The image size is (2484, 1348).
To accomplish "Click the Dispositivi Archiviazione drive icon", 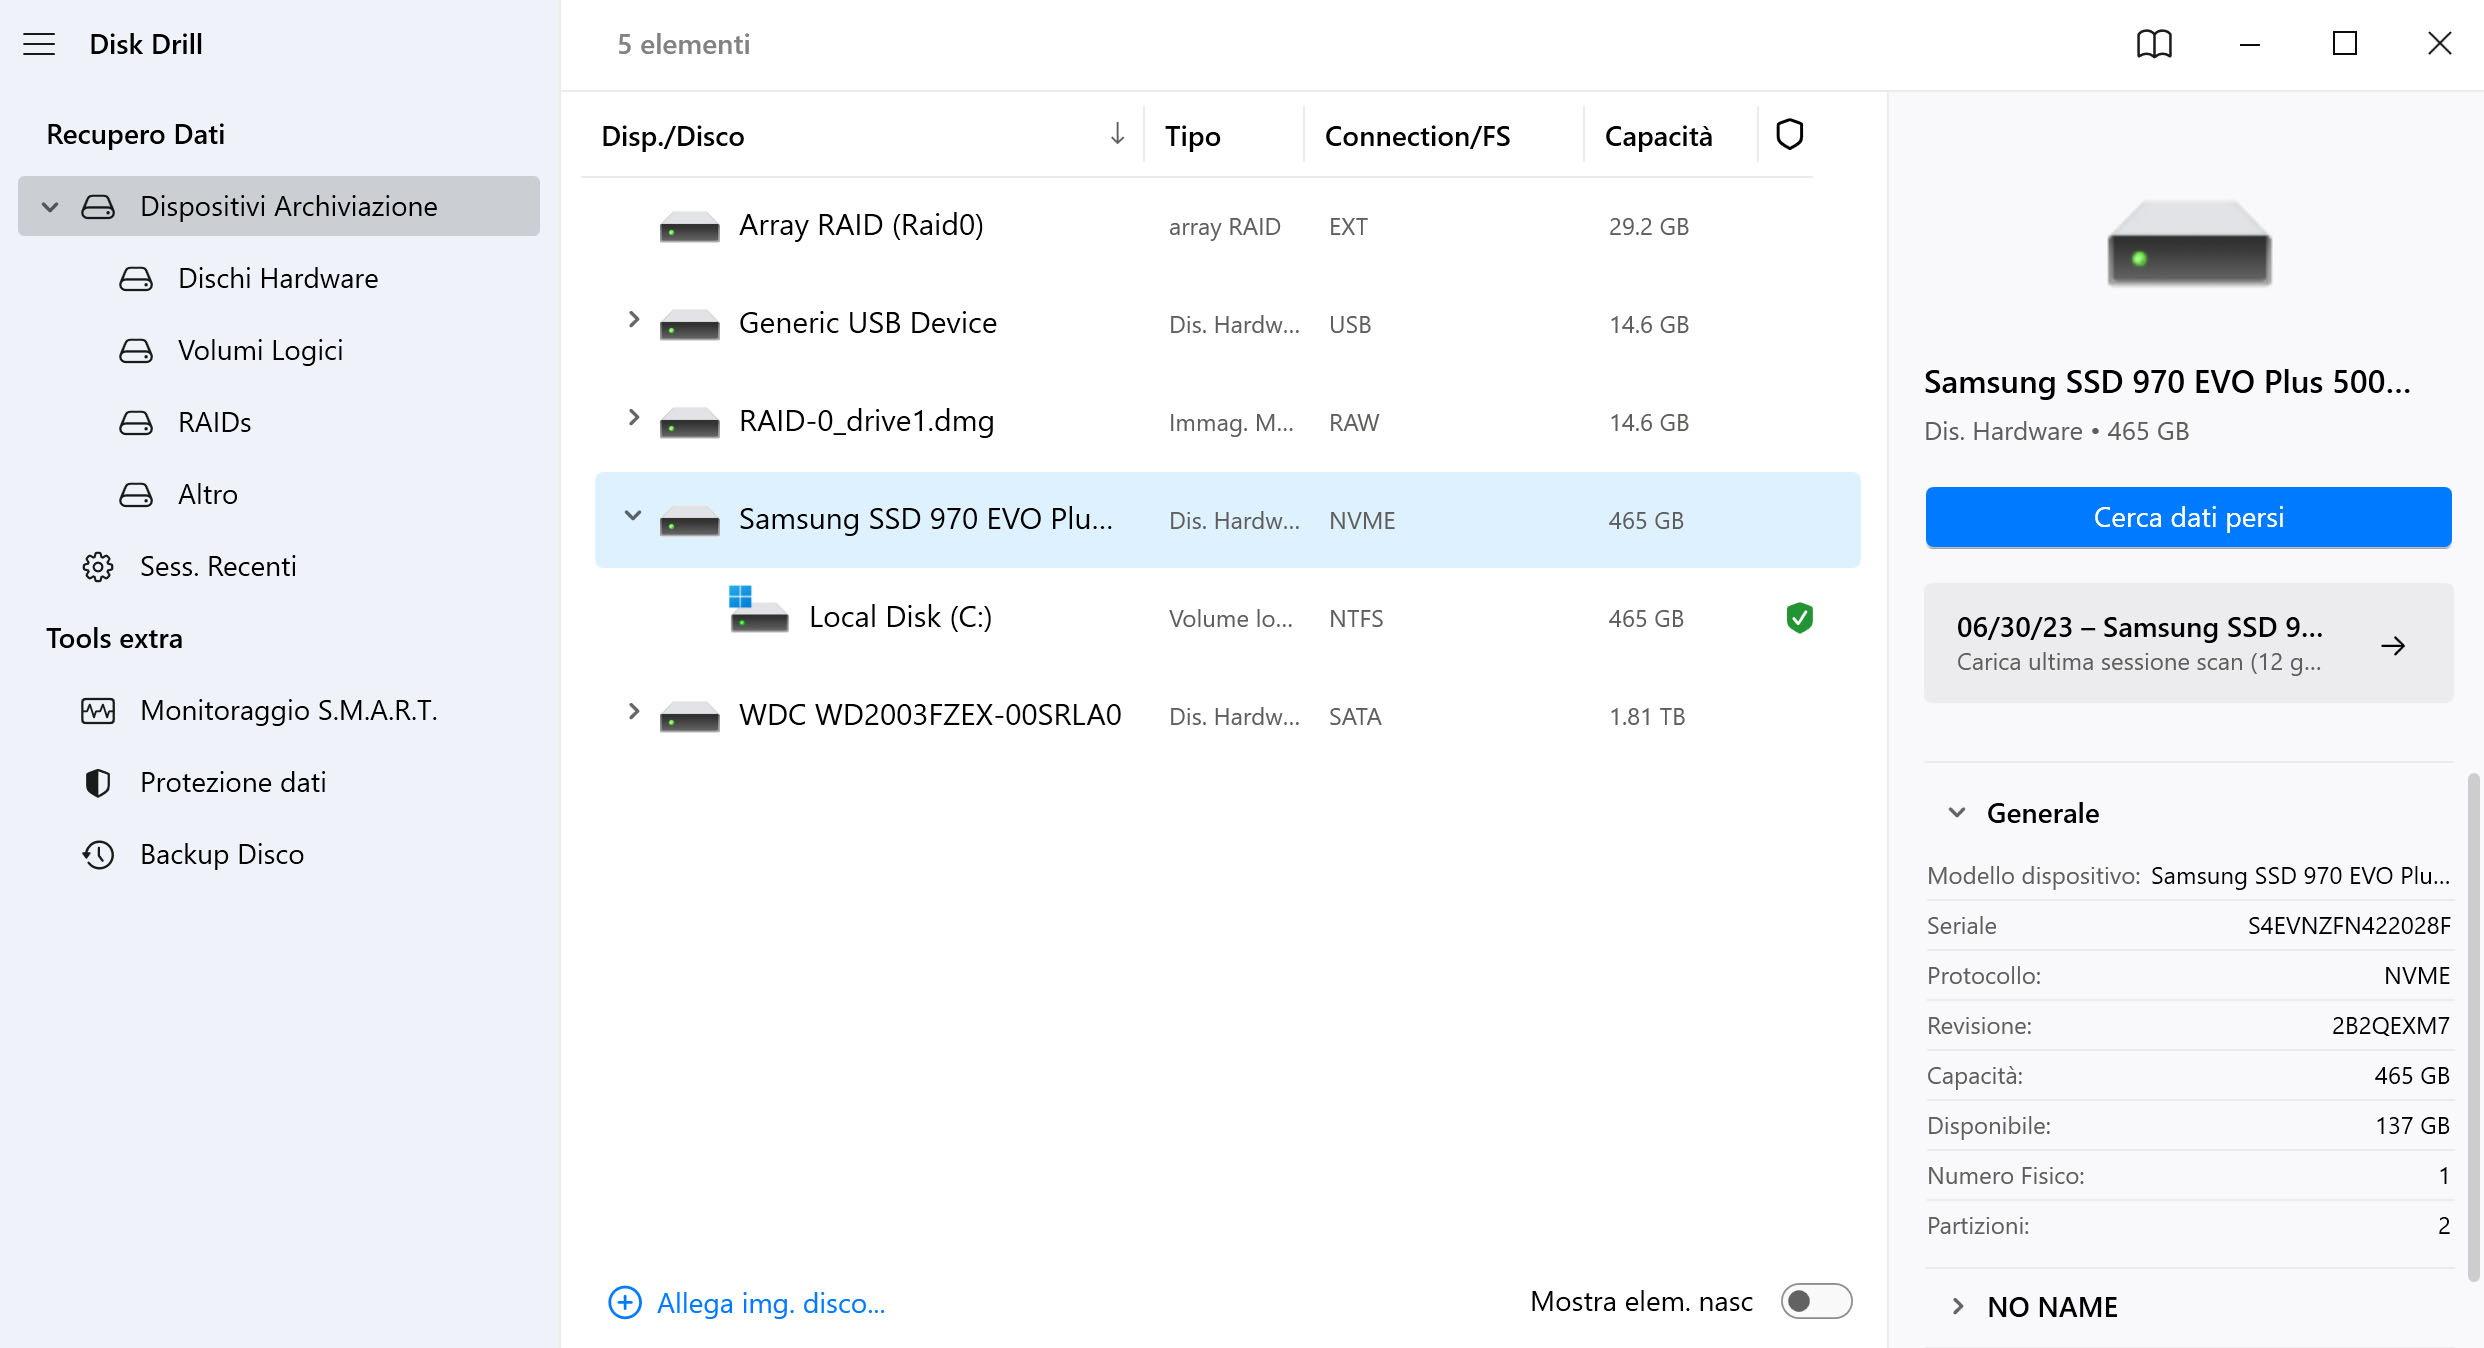I will point(98,207).
